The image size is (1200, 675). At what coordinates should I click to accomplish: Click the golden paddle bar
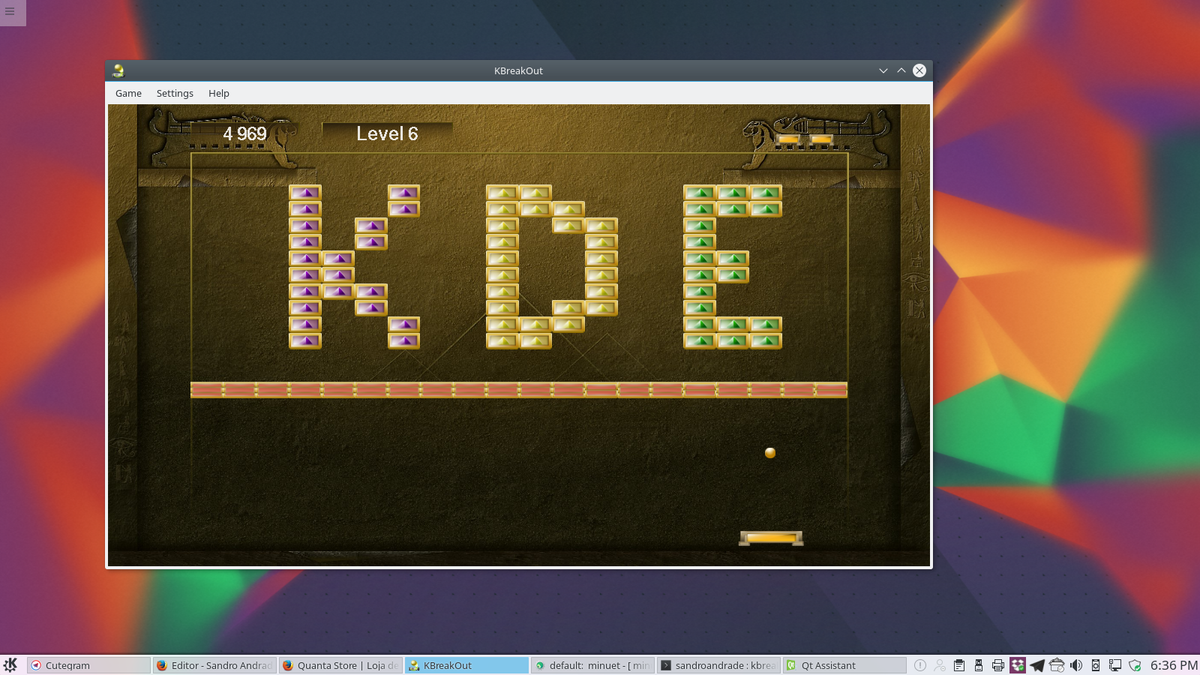pyautogui.click(x=771, y=538)
